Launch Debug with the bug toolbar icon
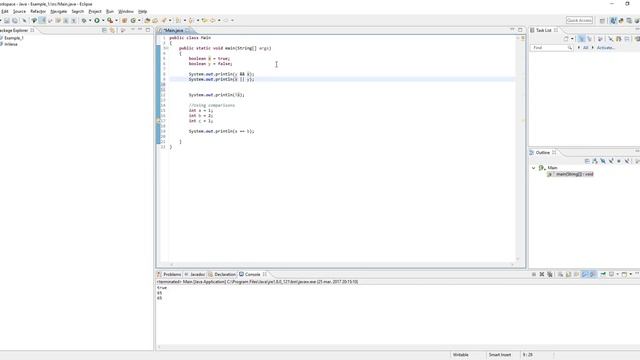The image size is (640, 360). (84, 20)
